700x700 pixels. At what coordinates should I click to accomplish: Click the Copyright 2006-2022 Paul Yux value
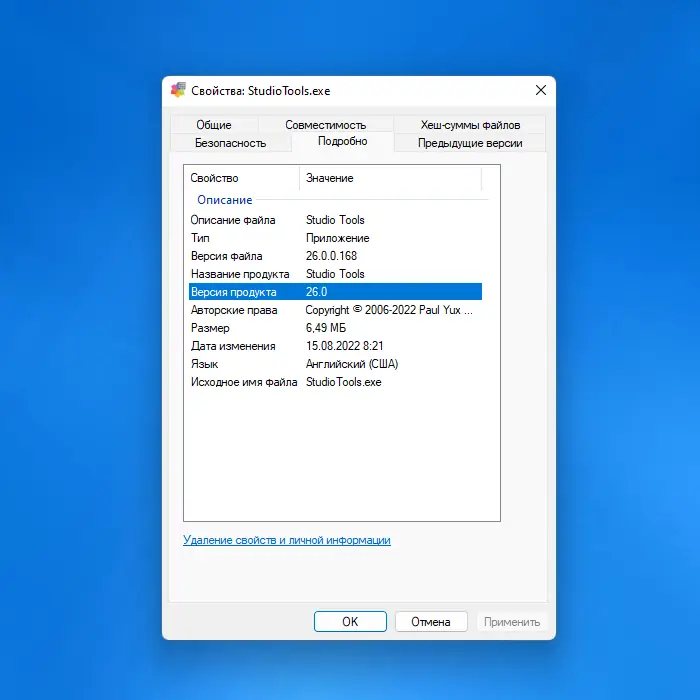point(389,310)
